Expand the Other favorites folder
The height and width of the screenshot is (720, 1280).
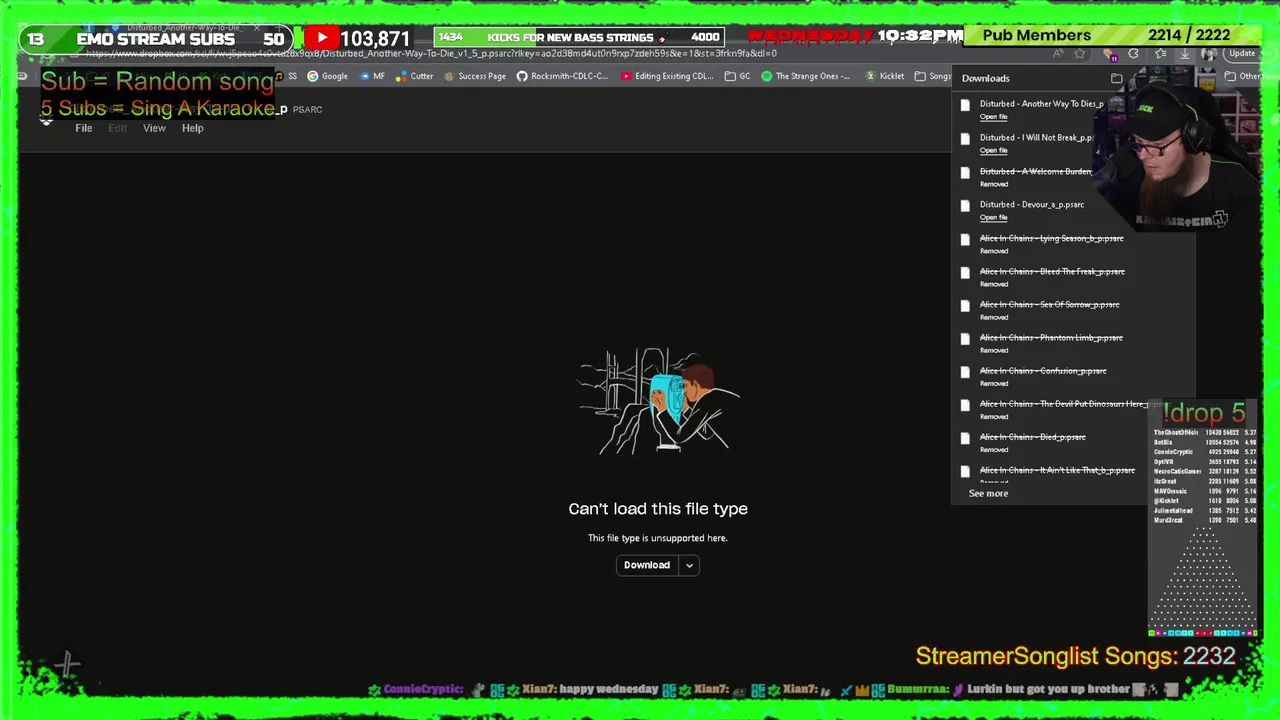1245,76
